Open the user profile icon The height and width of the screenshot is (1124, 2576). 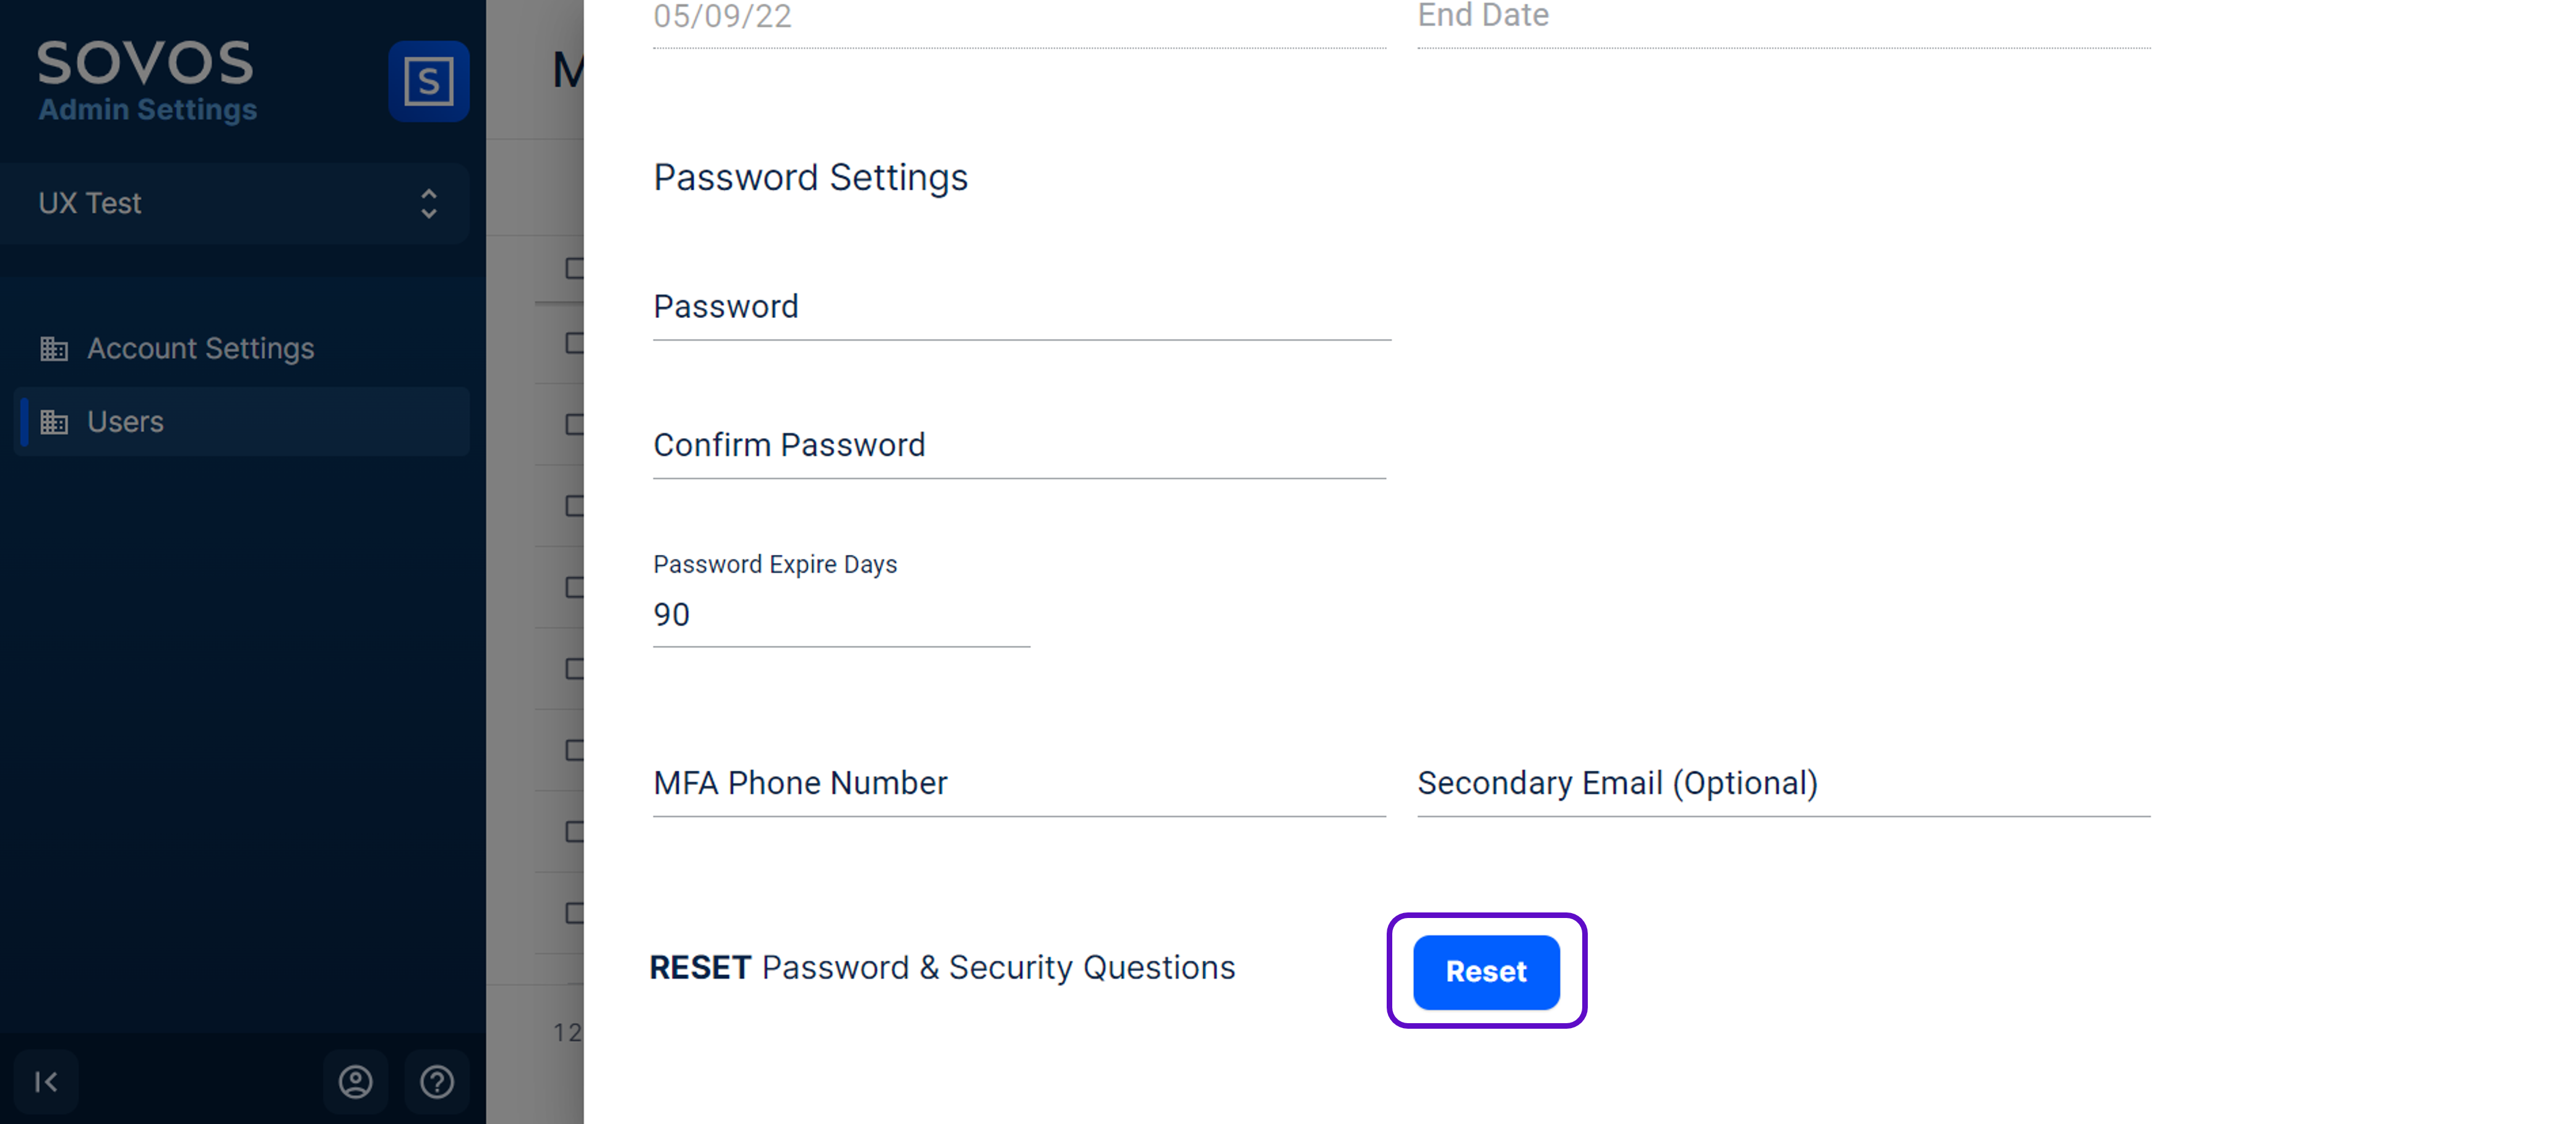click(x=355, y=1082)
